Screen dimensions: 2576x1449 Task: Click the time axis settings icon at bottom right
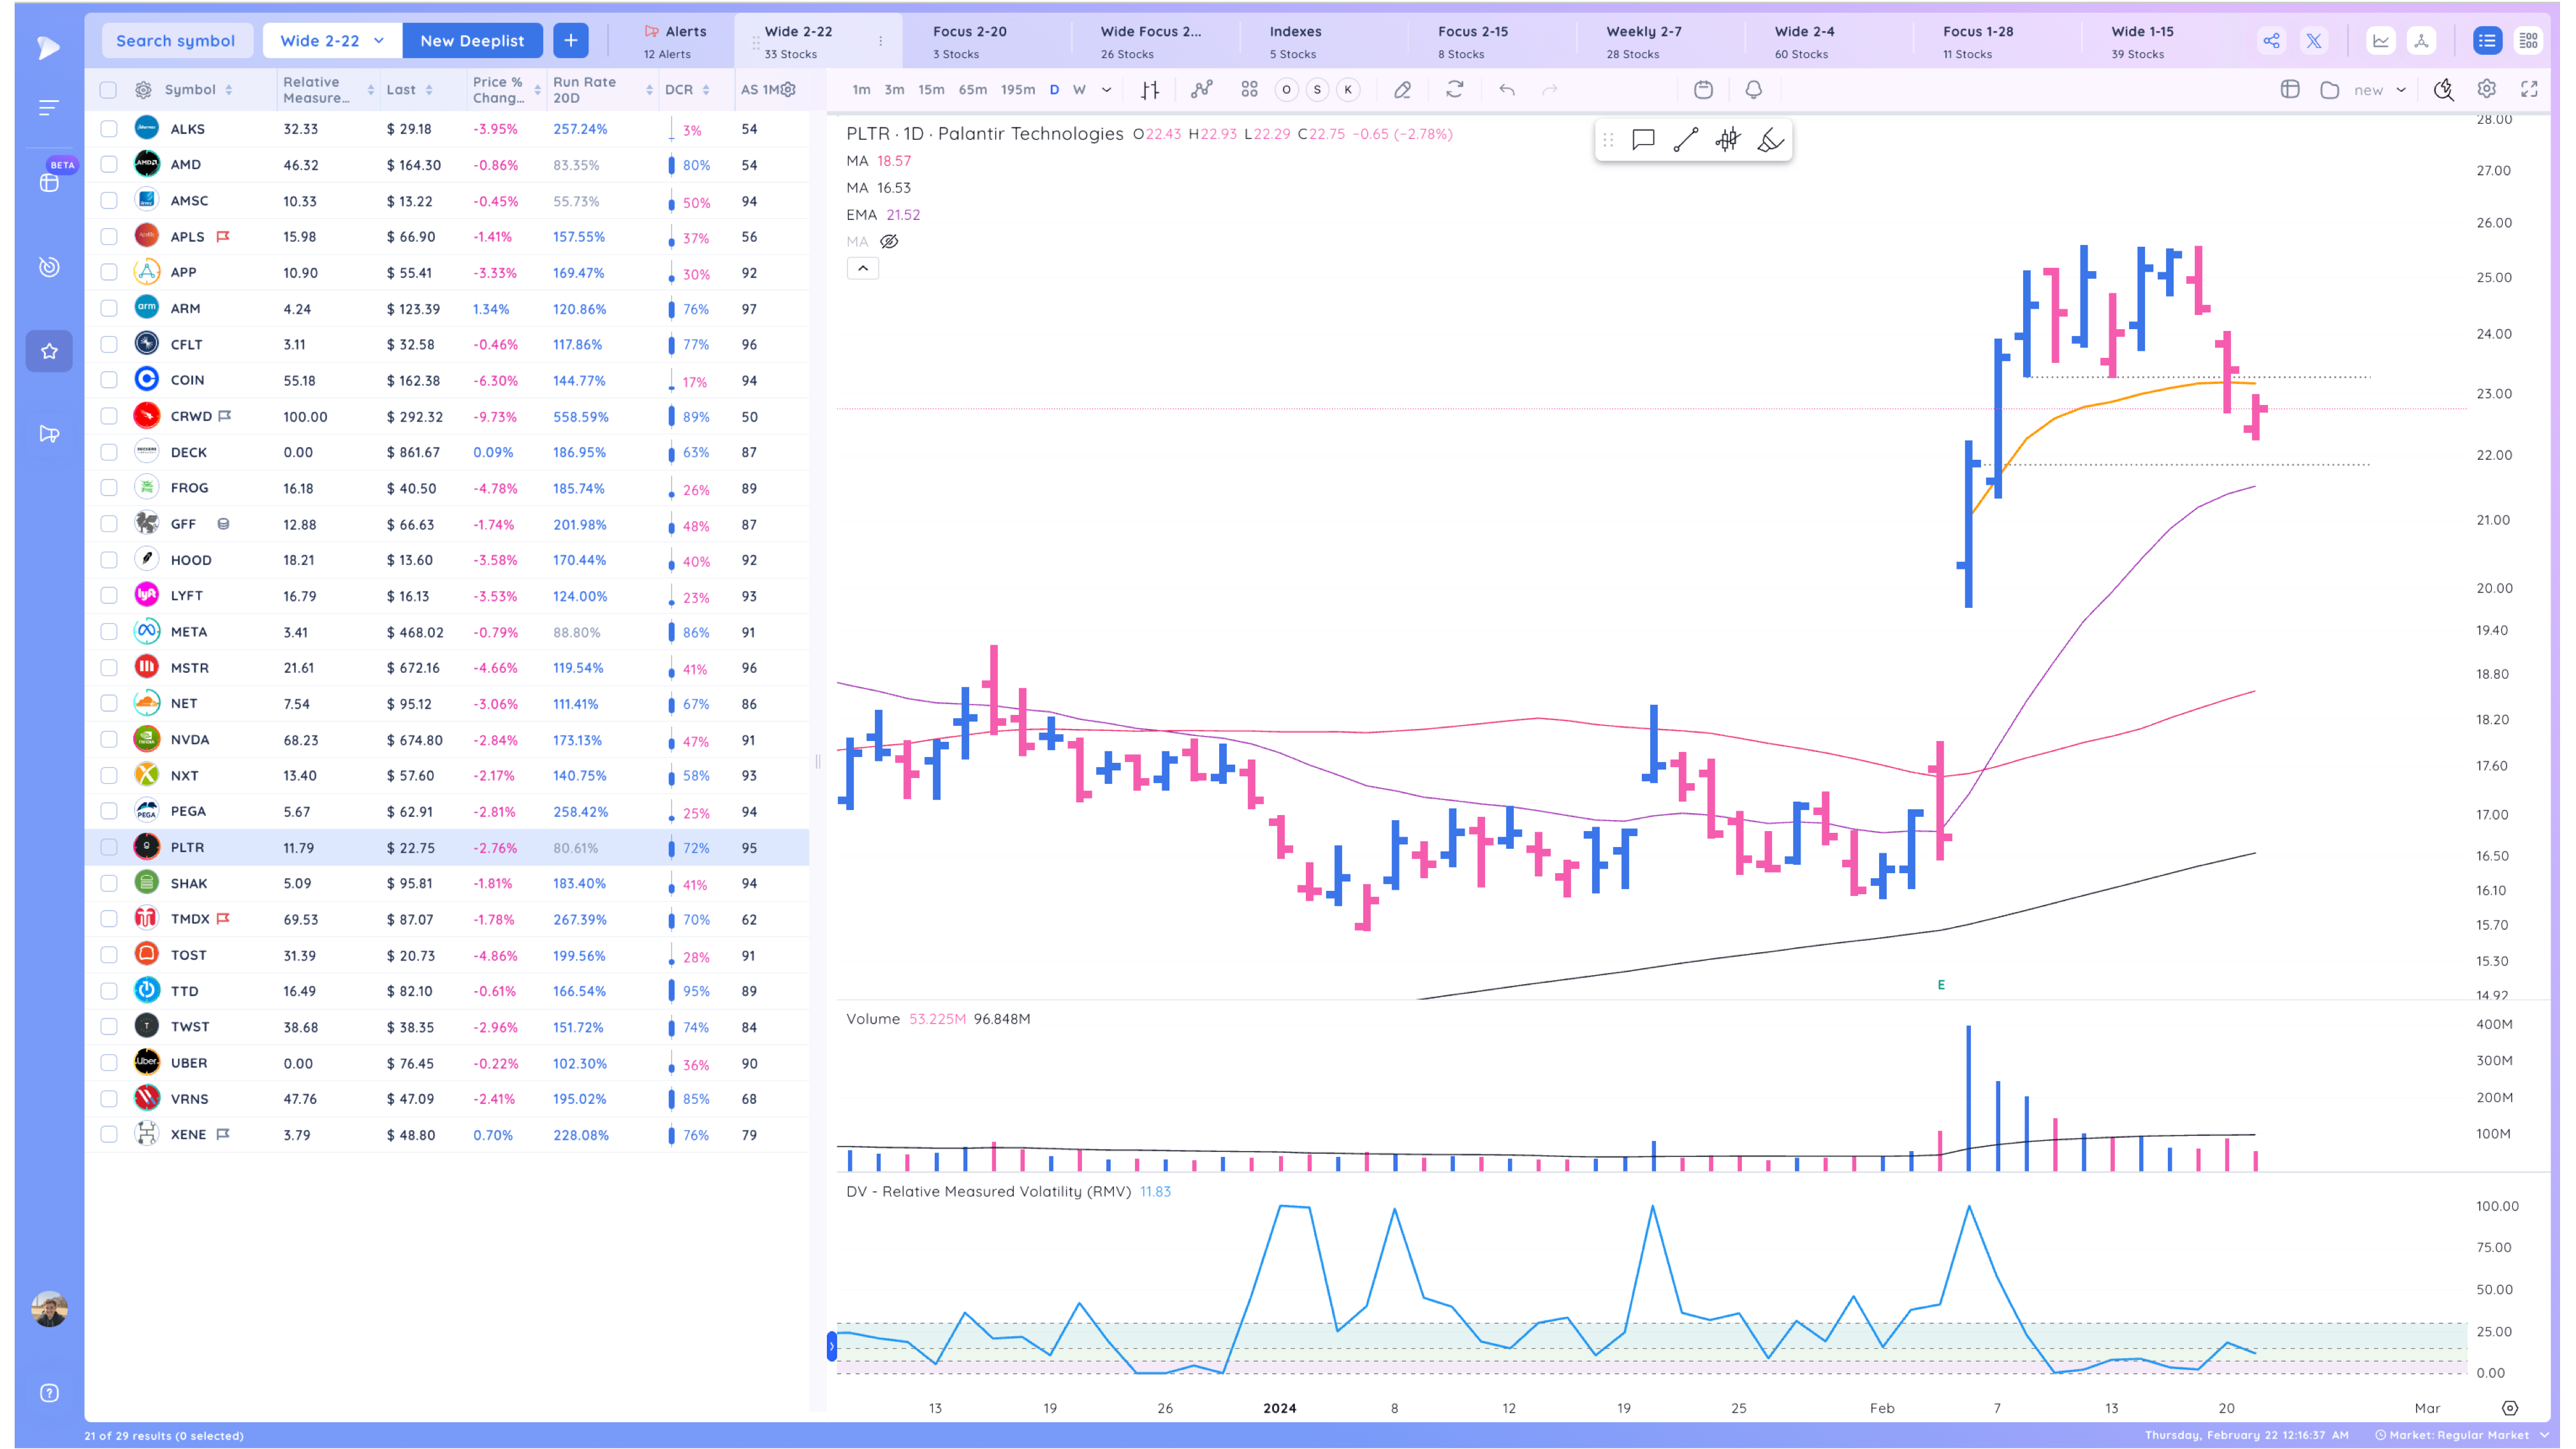point(2509,1407)
